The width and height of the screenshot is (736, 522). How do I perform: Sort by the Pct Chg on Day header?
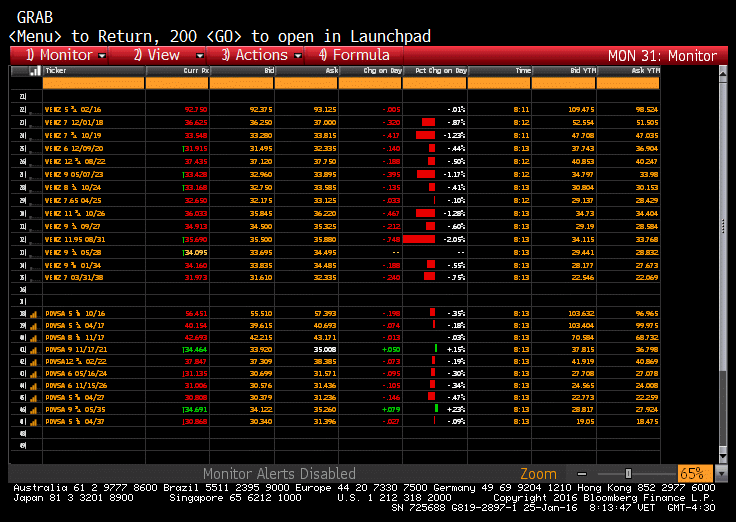pos(435,71)
